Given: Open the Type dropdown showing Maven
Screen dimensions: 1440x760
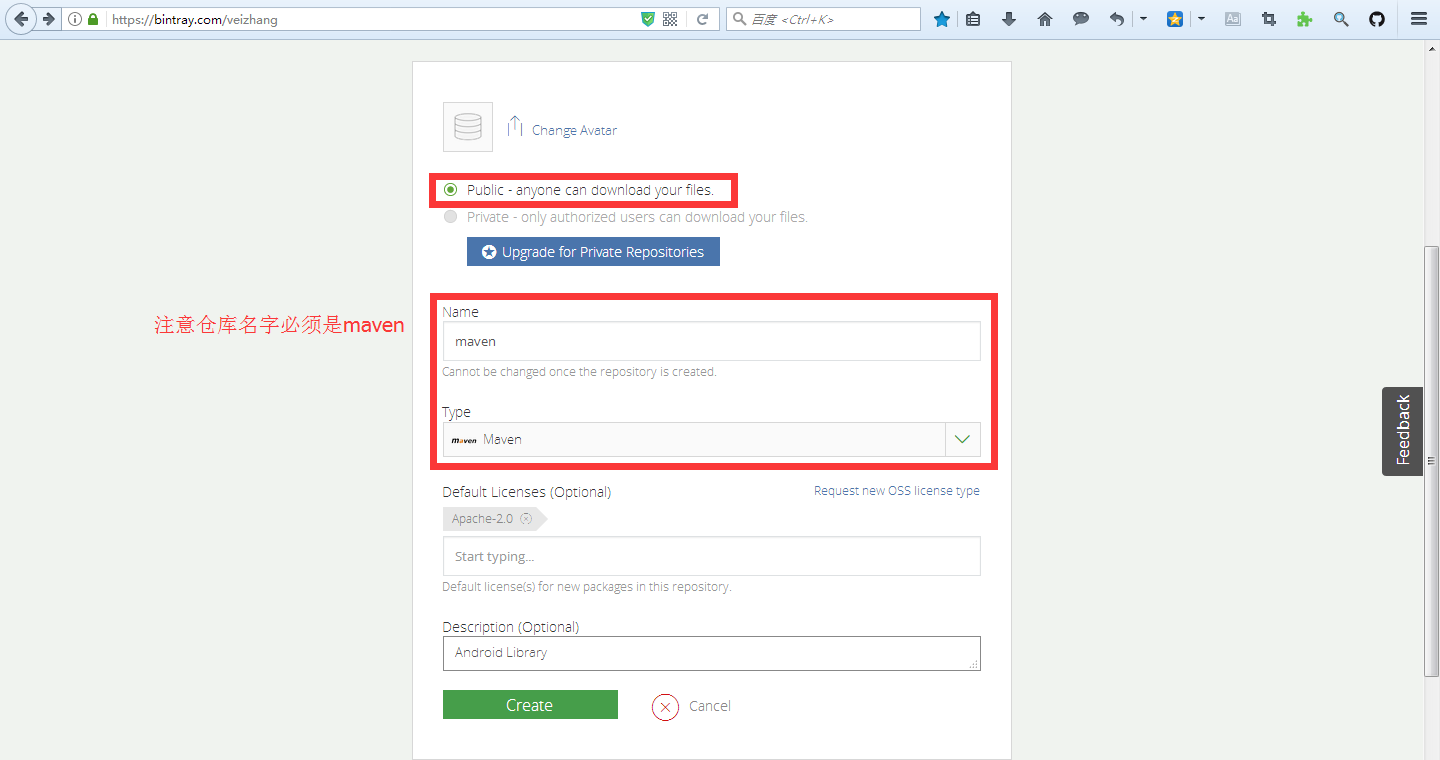Looking at the screenshot, I should pyautogui.click(x=711, y=439).
